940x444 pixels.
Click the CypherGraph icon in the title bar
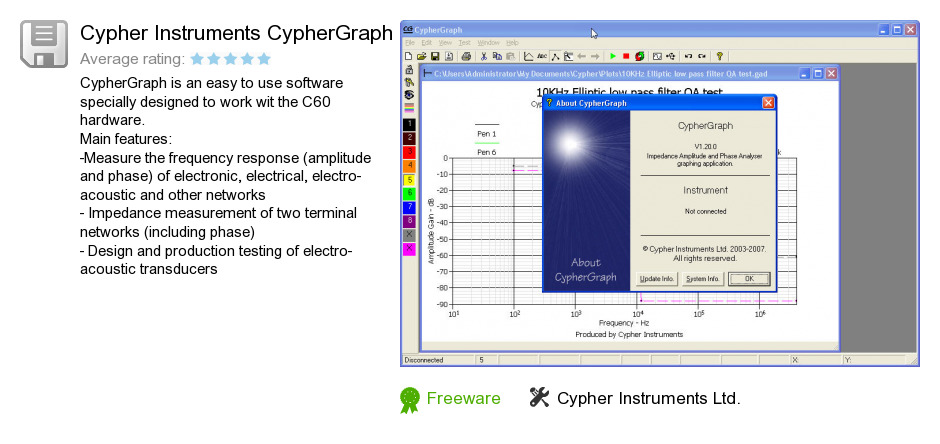point(408,29)
